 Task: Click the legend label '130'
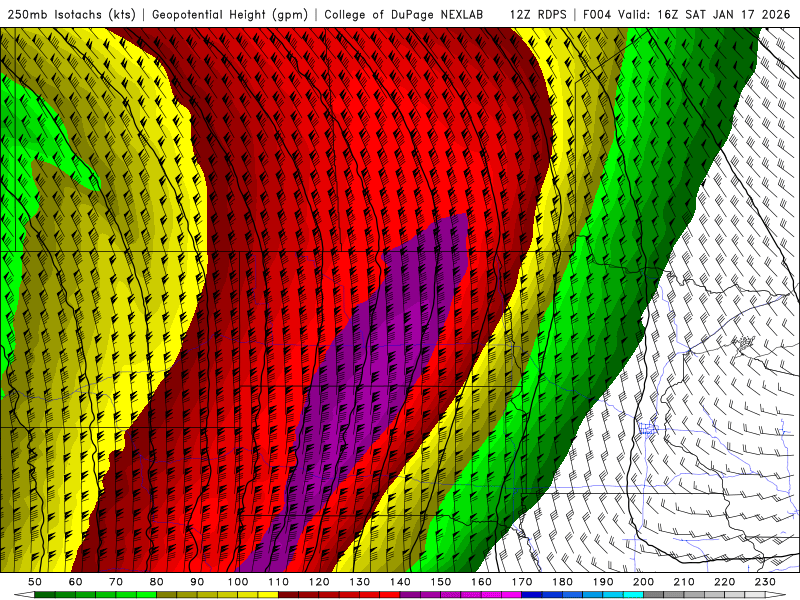(x=360, y=582)
